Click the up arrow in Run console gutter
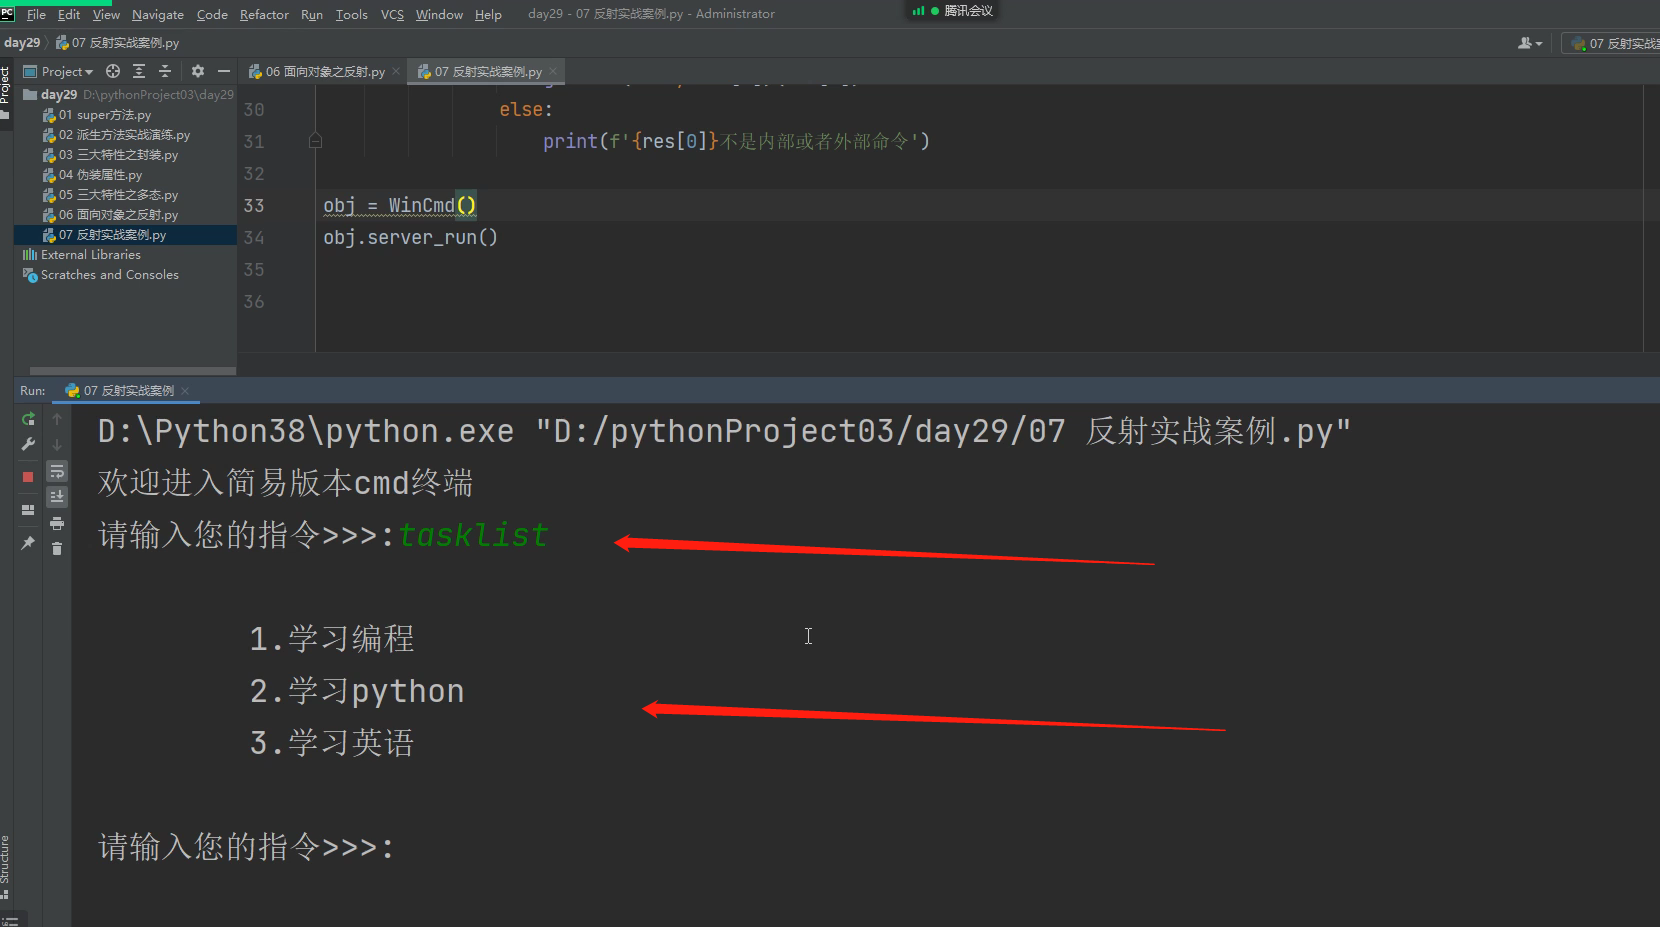This screenshot has width=1660, height=927. (x=57, y=419)
